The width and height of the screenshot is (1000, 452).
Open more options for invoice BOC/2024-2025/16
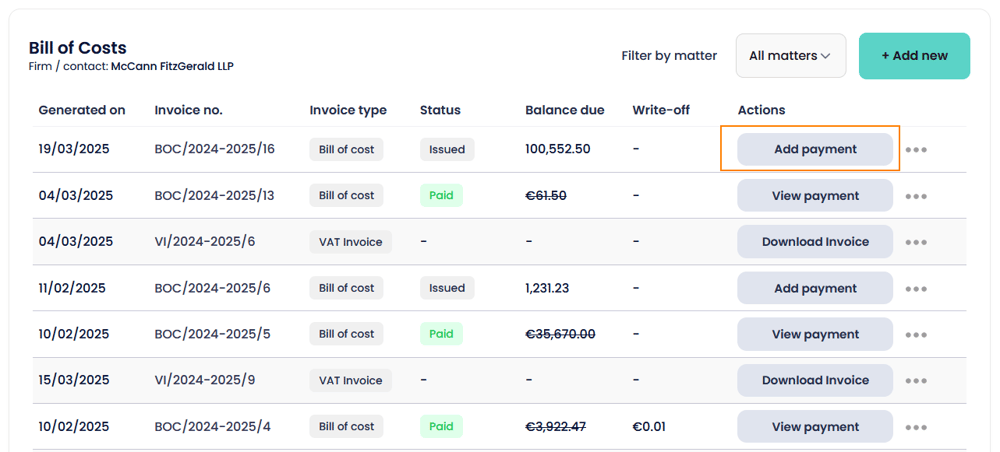coord(916,150)
